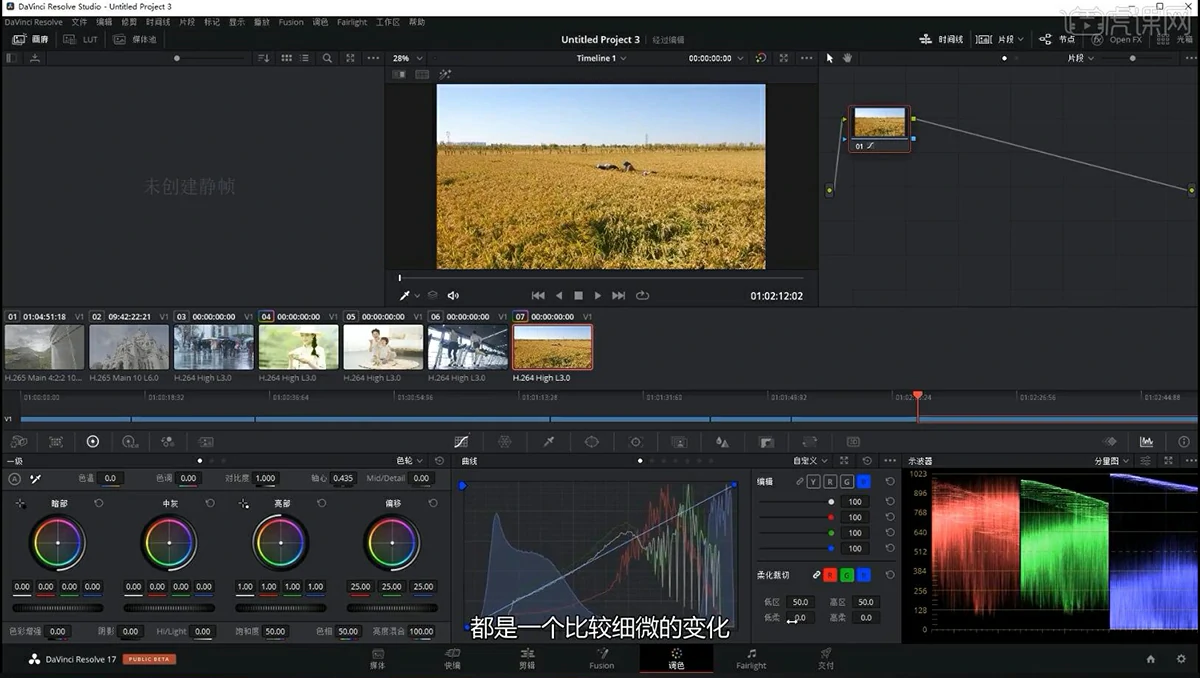This screenshot has height=678, width=1200.
Task: Open the Magic Mask palette icon
Action: (x=679, y=441)
